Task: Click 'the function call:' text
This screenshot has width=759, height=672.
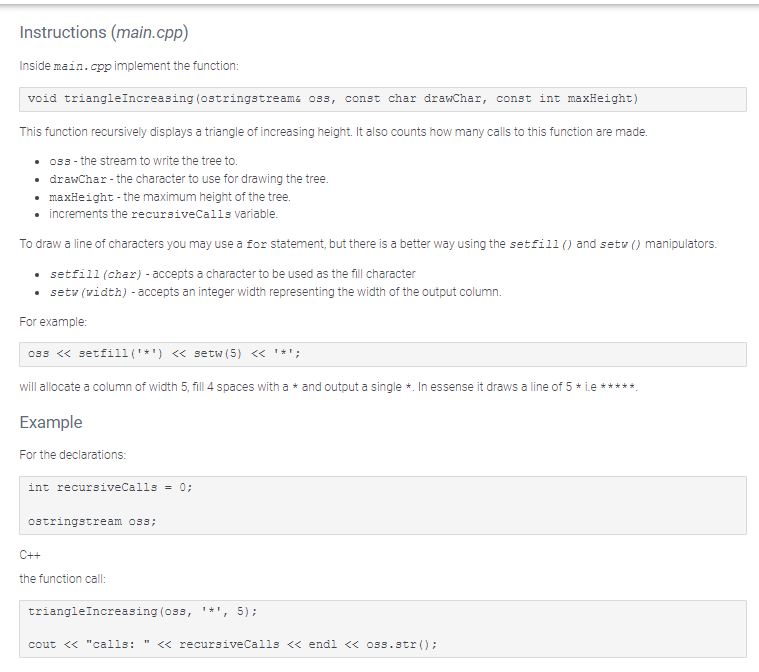Action: [x=62, y=579]
